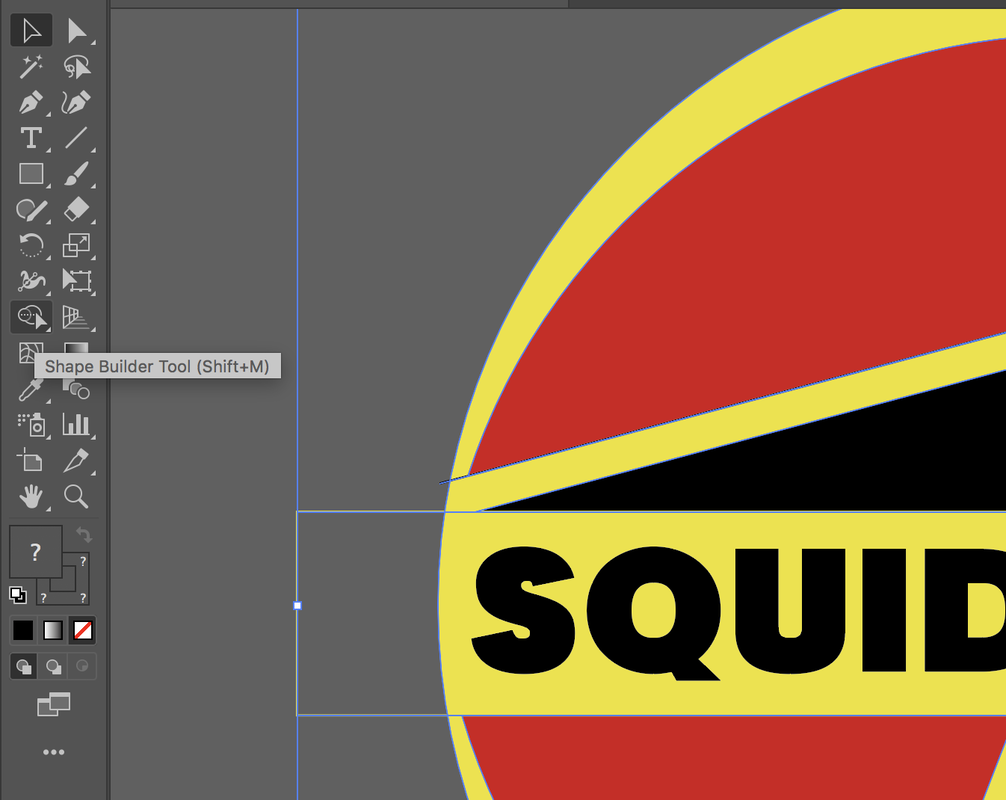Click the SQUID text on the artwork
This screenshot has width=1006, height=800.
point(738,613)
